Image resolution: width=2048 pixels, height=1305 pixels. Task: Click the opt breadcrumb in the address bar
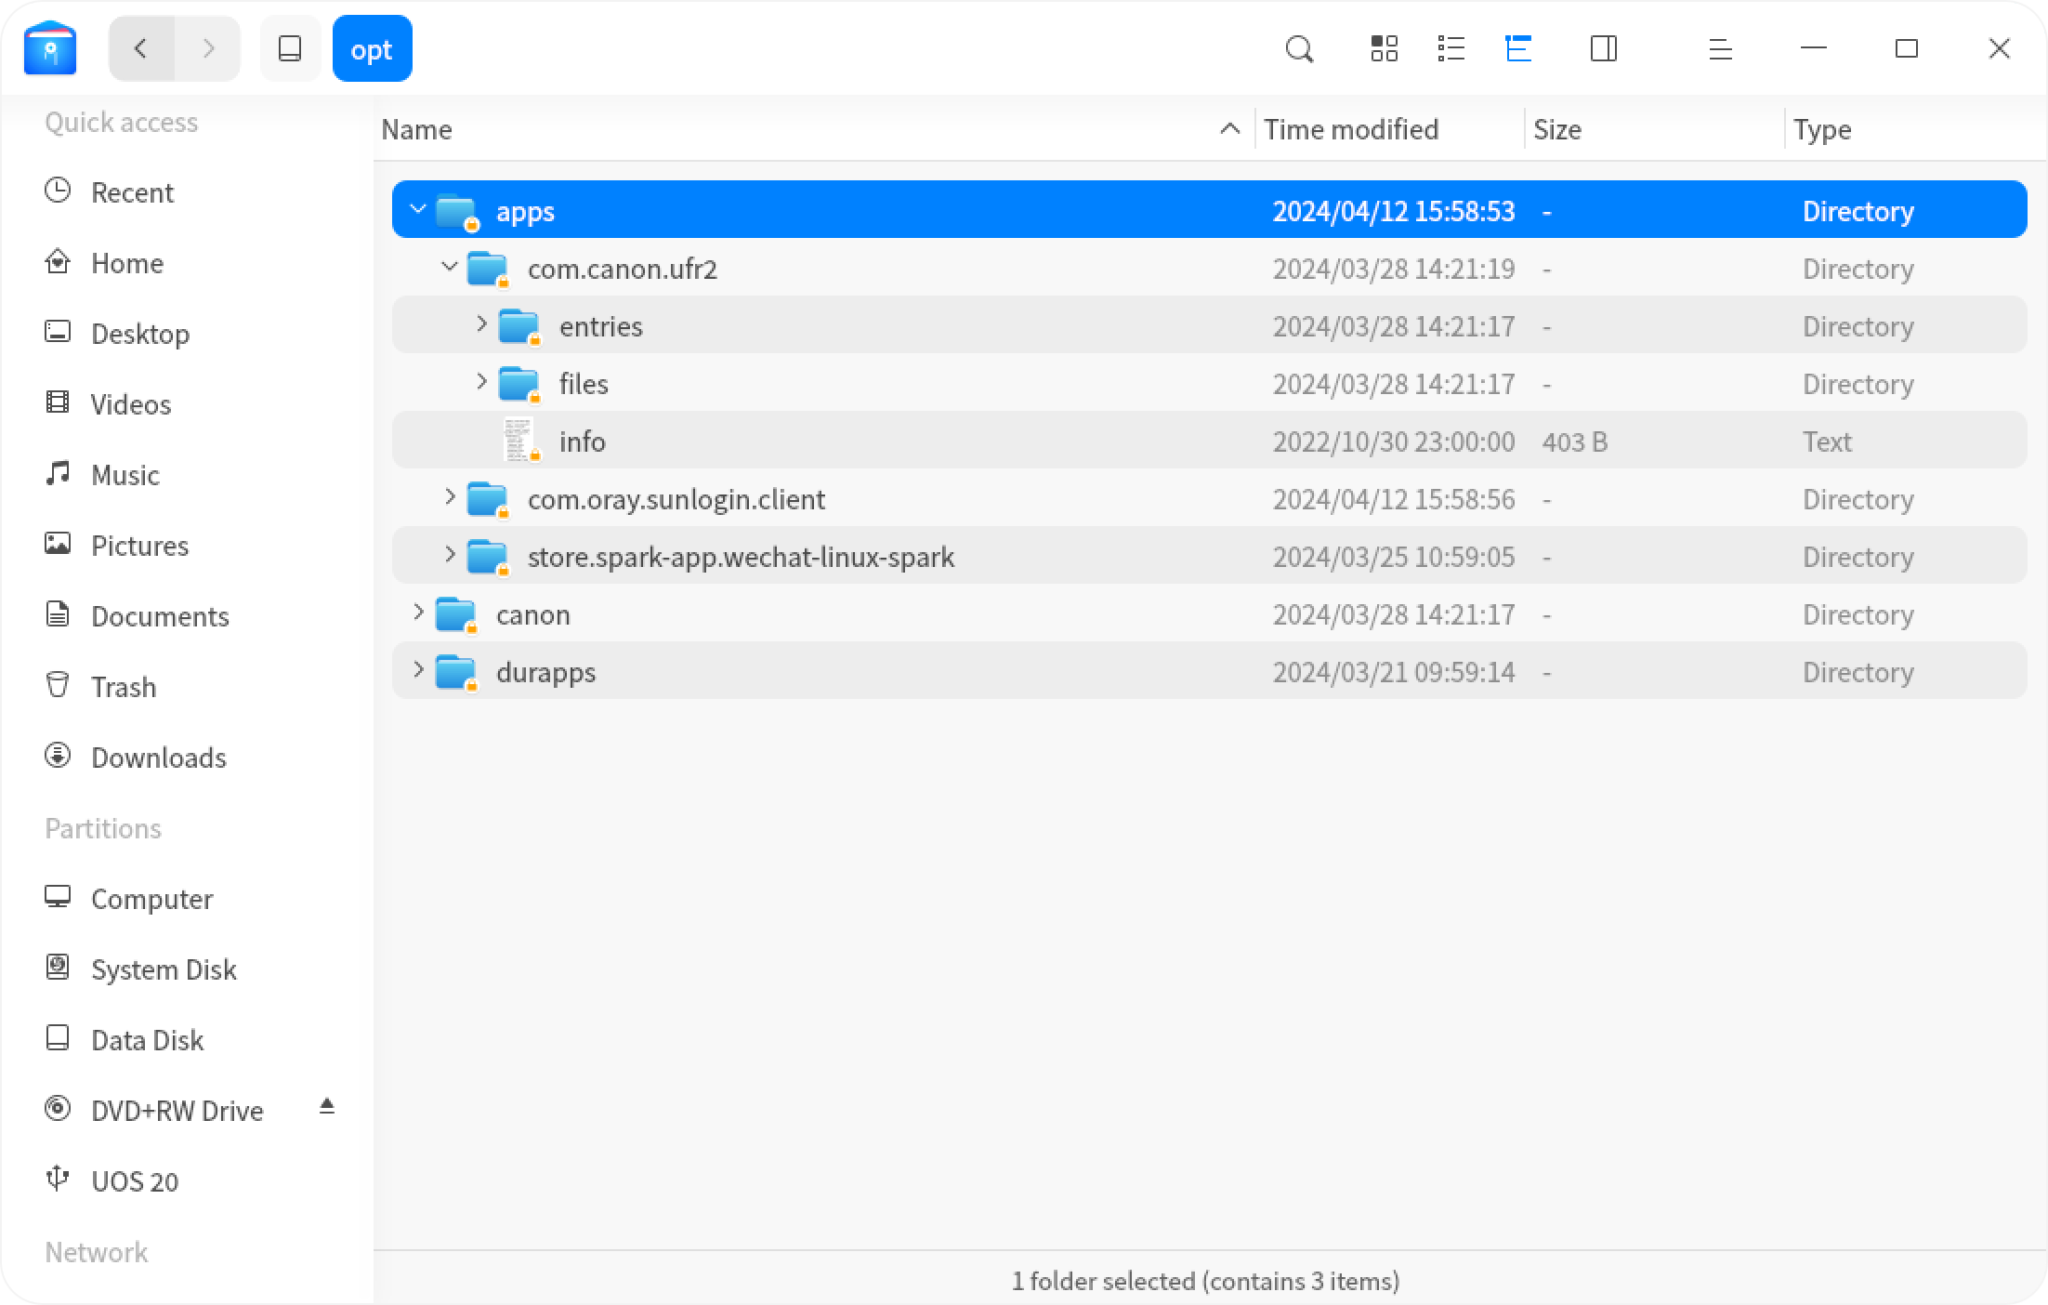click(372, 48)
